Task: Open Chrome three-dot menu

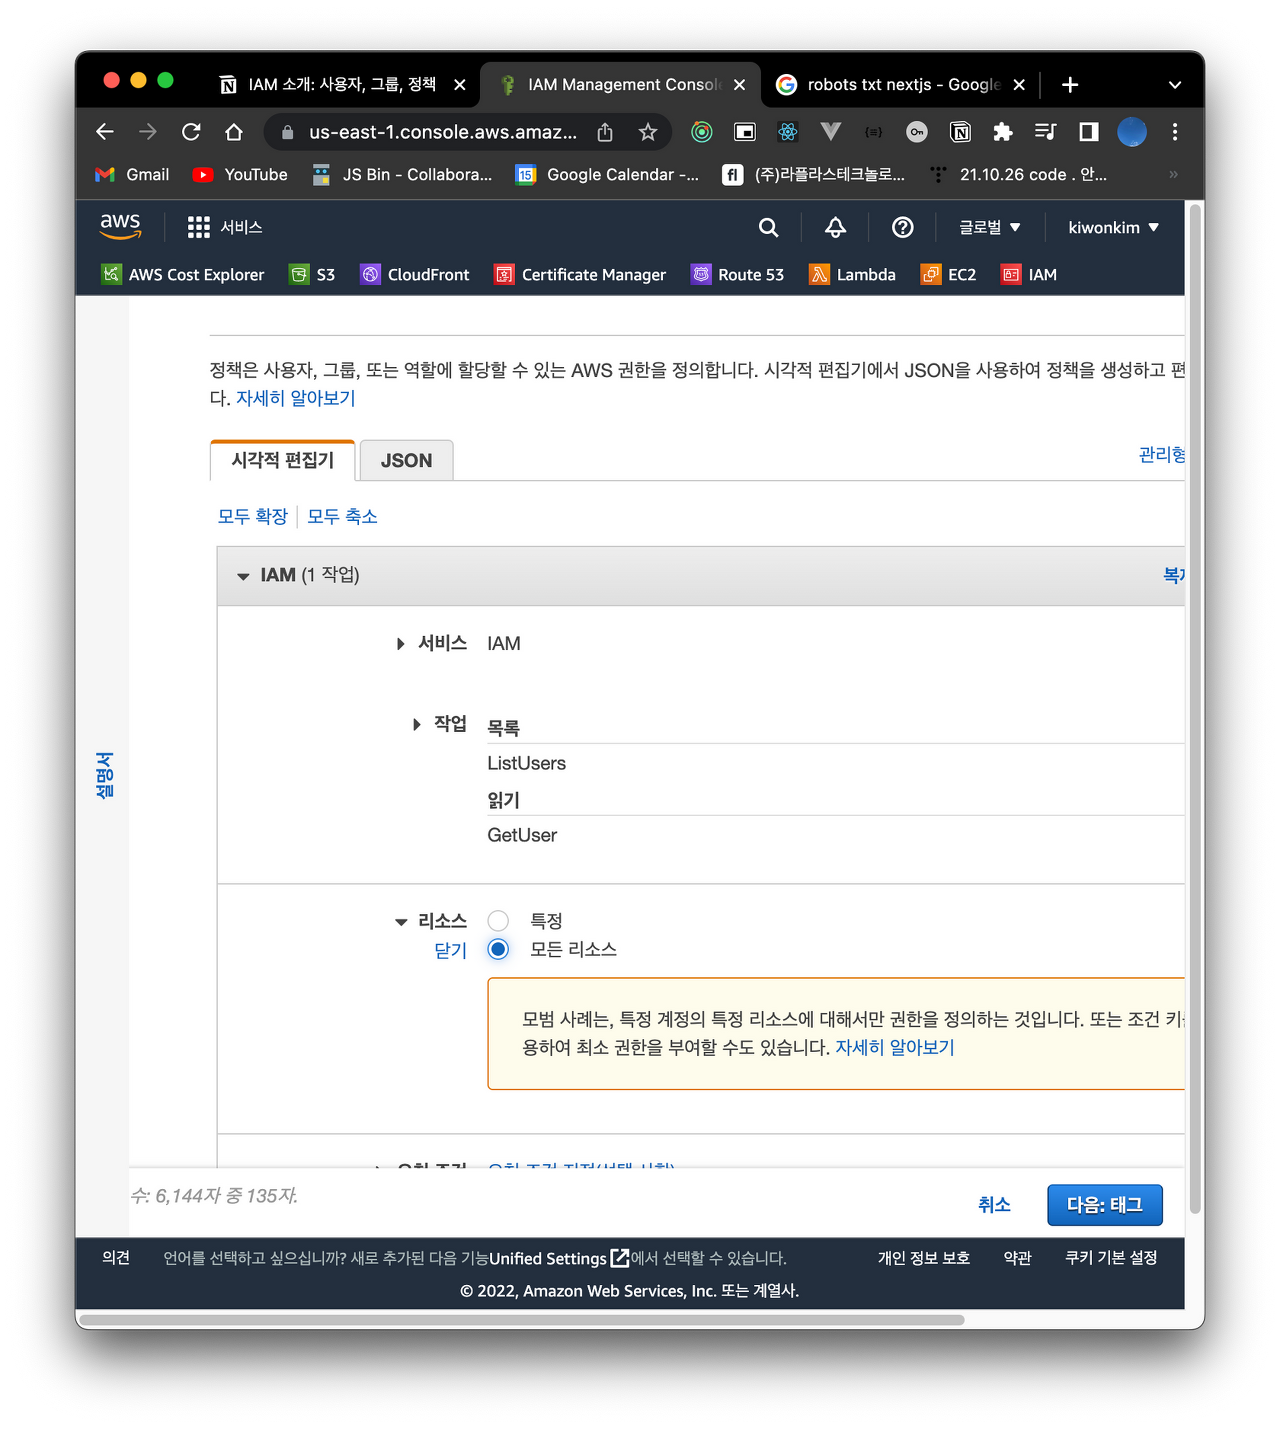Action: pyautogui.click(x=1175, y=131)
